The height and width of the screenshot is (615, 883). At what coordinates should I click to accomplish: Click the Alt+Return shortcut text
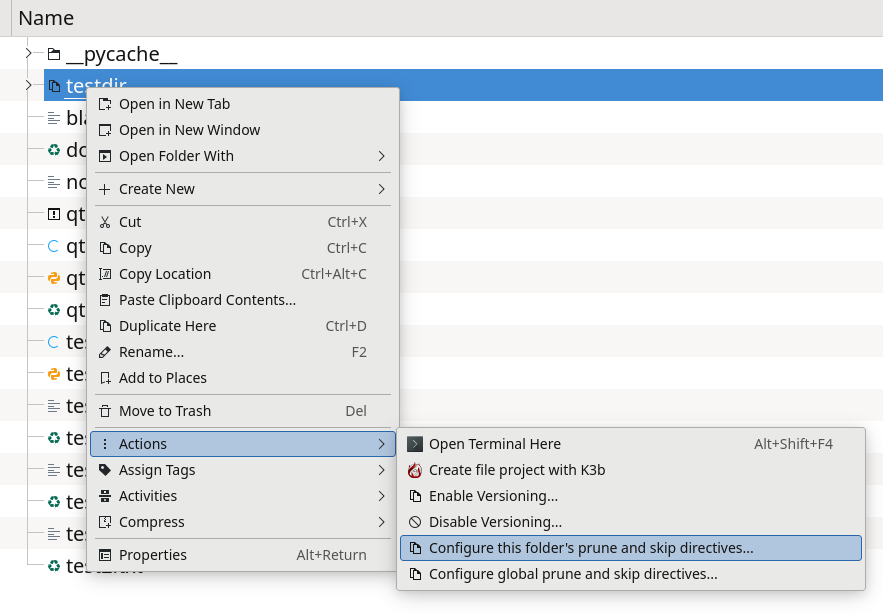(332, 555)
